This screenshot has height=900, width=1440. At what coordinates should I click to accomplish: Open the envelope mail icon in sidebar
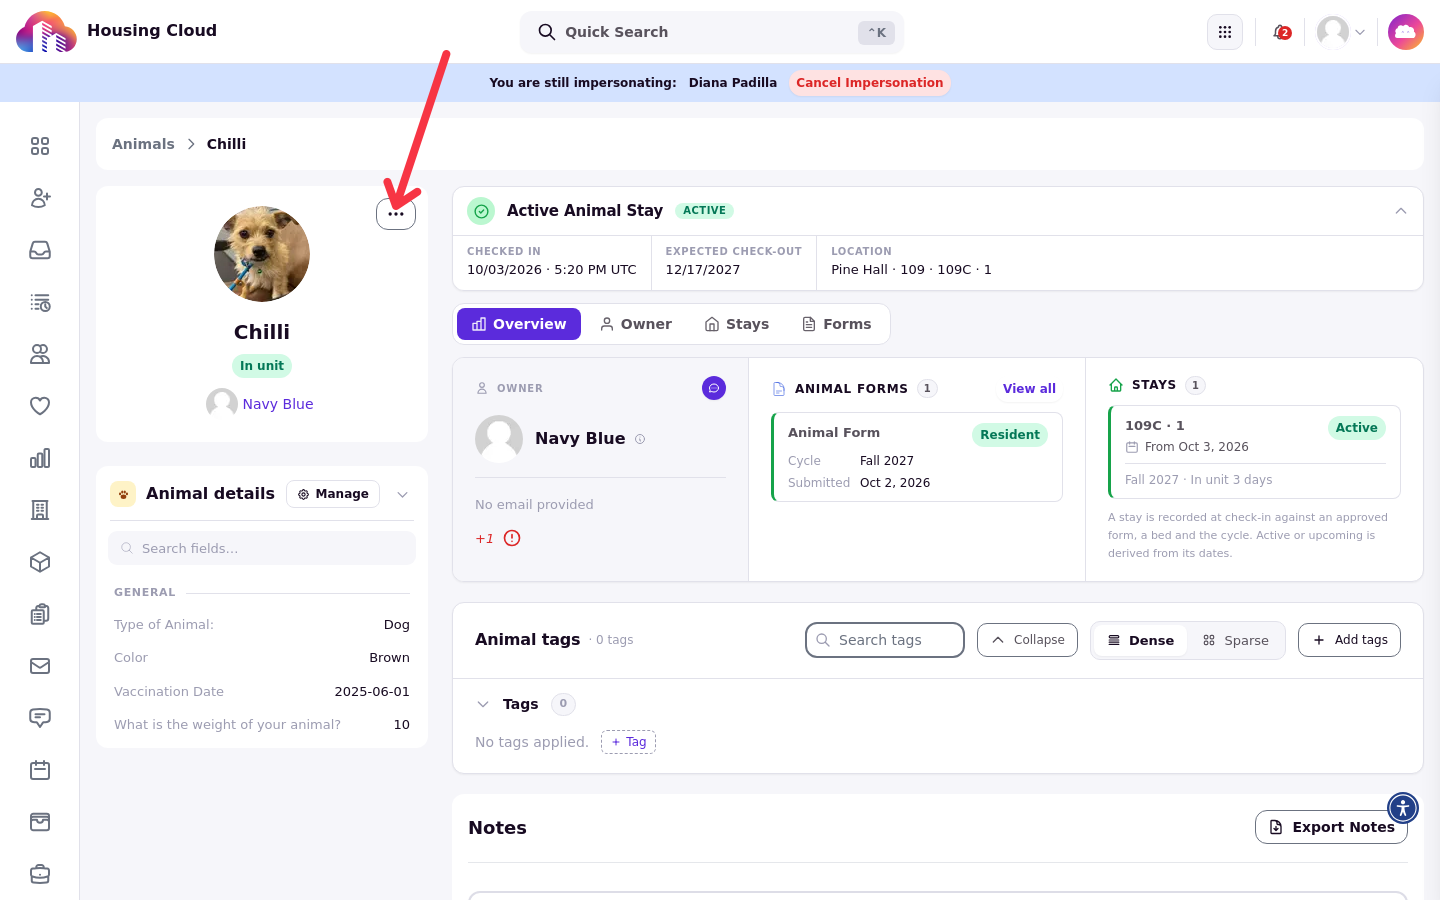pyautogui.click(x=40, y=666)
